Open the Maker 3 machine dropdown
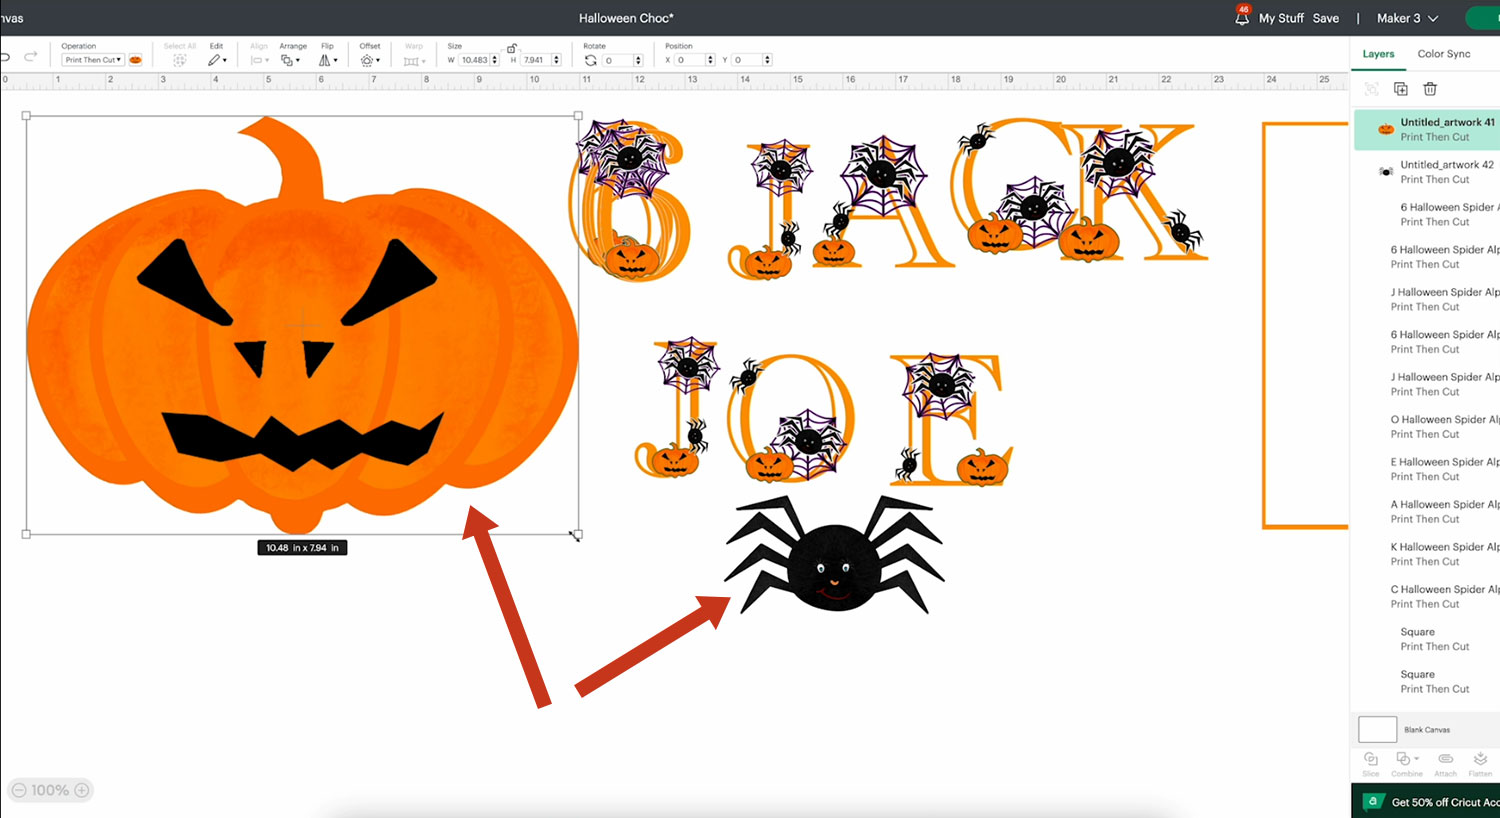 tap(1407, 18)
